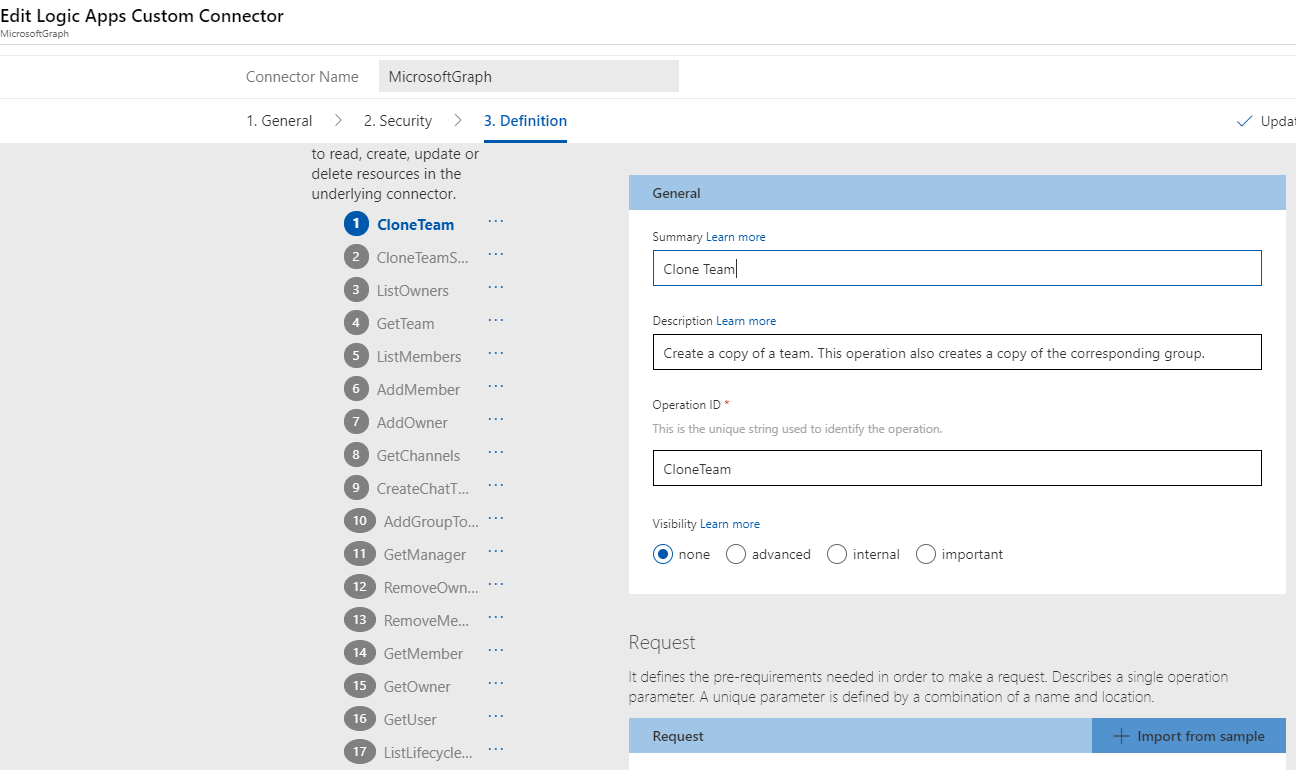Viewport: 1296px width, 770px height.
Task: Open the GetChannels action ellipsis menu
Action: click(496, 453)
